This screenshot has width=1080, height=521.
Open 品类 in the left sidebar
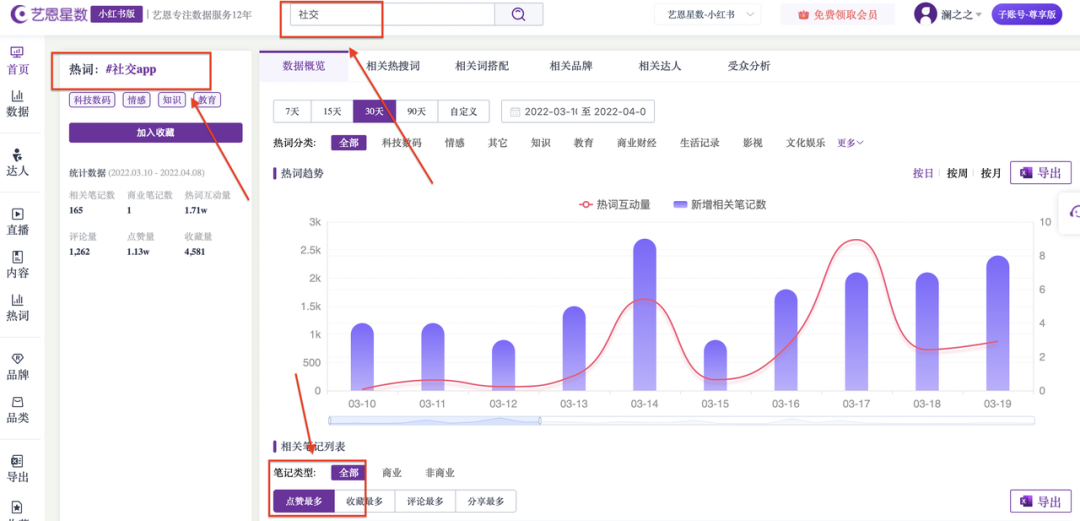tap(18, 409)
